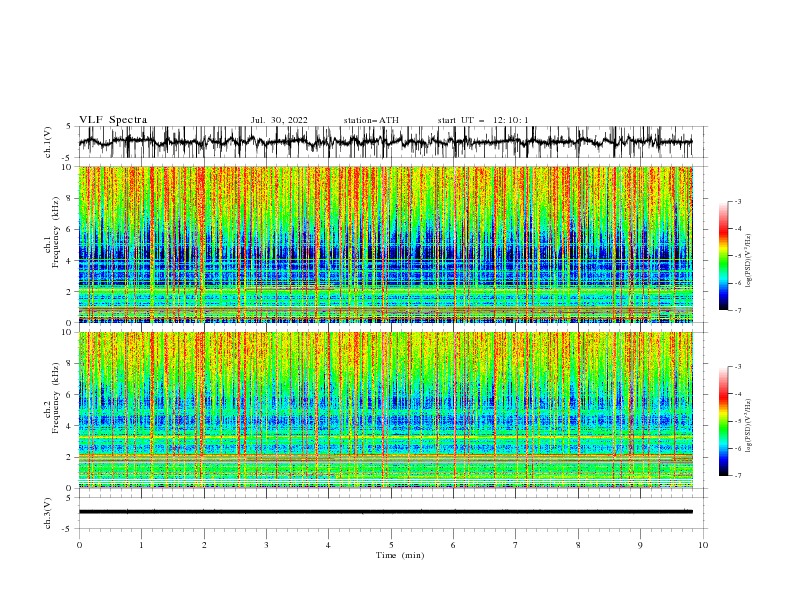Click the ch.2 spectrogram plot
This screenshot has width=792, height=612.
385,410
